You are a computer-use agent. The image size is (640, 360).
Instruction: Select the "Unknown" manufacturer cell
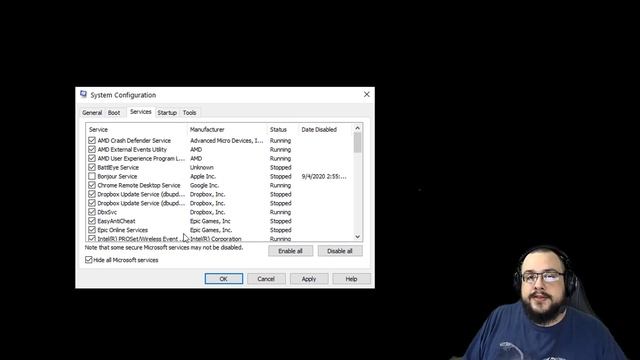pos(202,167)
